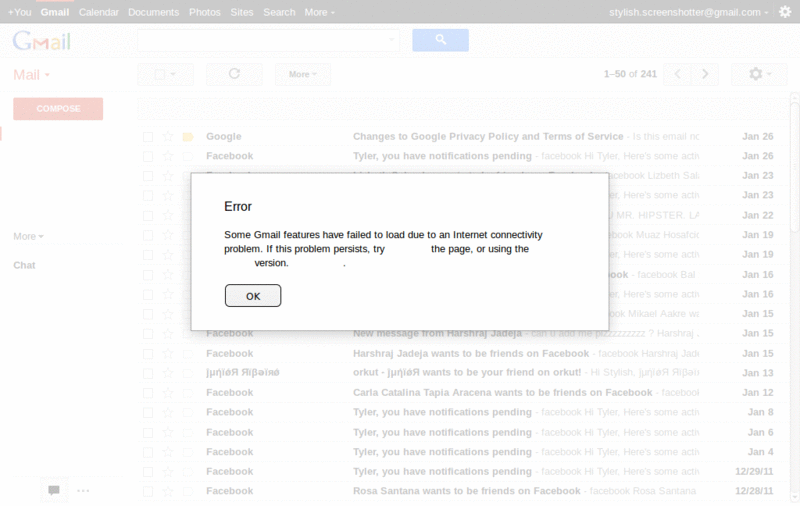Star the Carla Catalina Tapia Aracena email
The image size is (800, 506).
coord(167,393)
